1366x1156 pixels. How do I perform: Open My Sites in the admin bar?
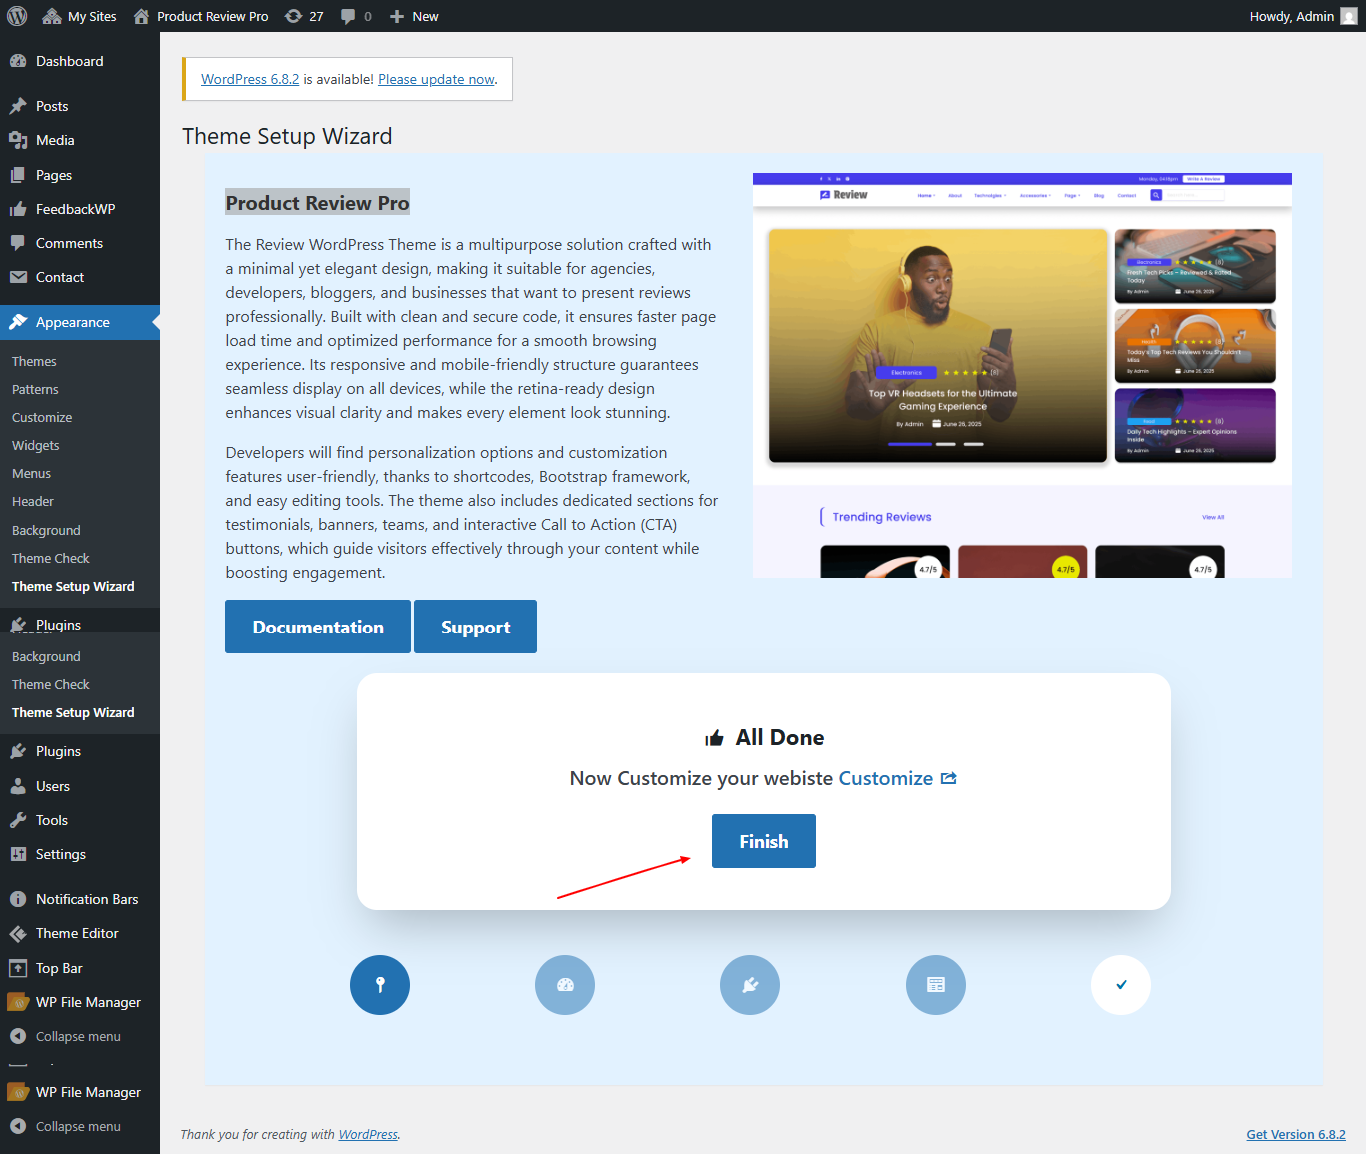(x=80, y=16)
